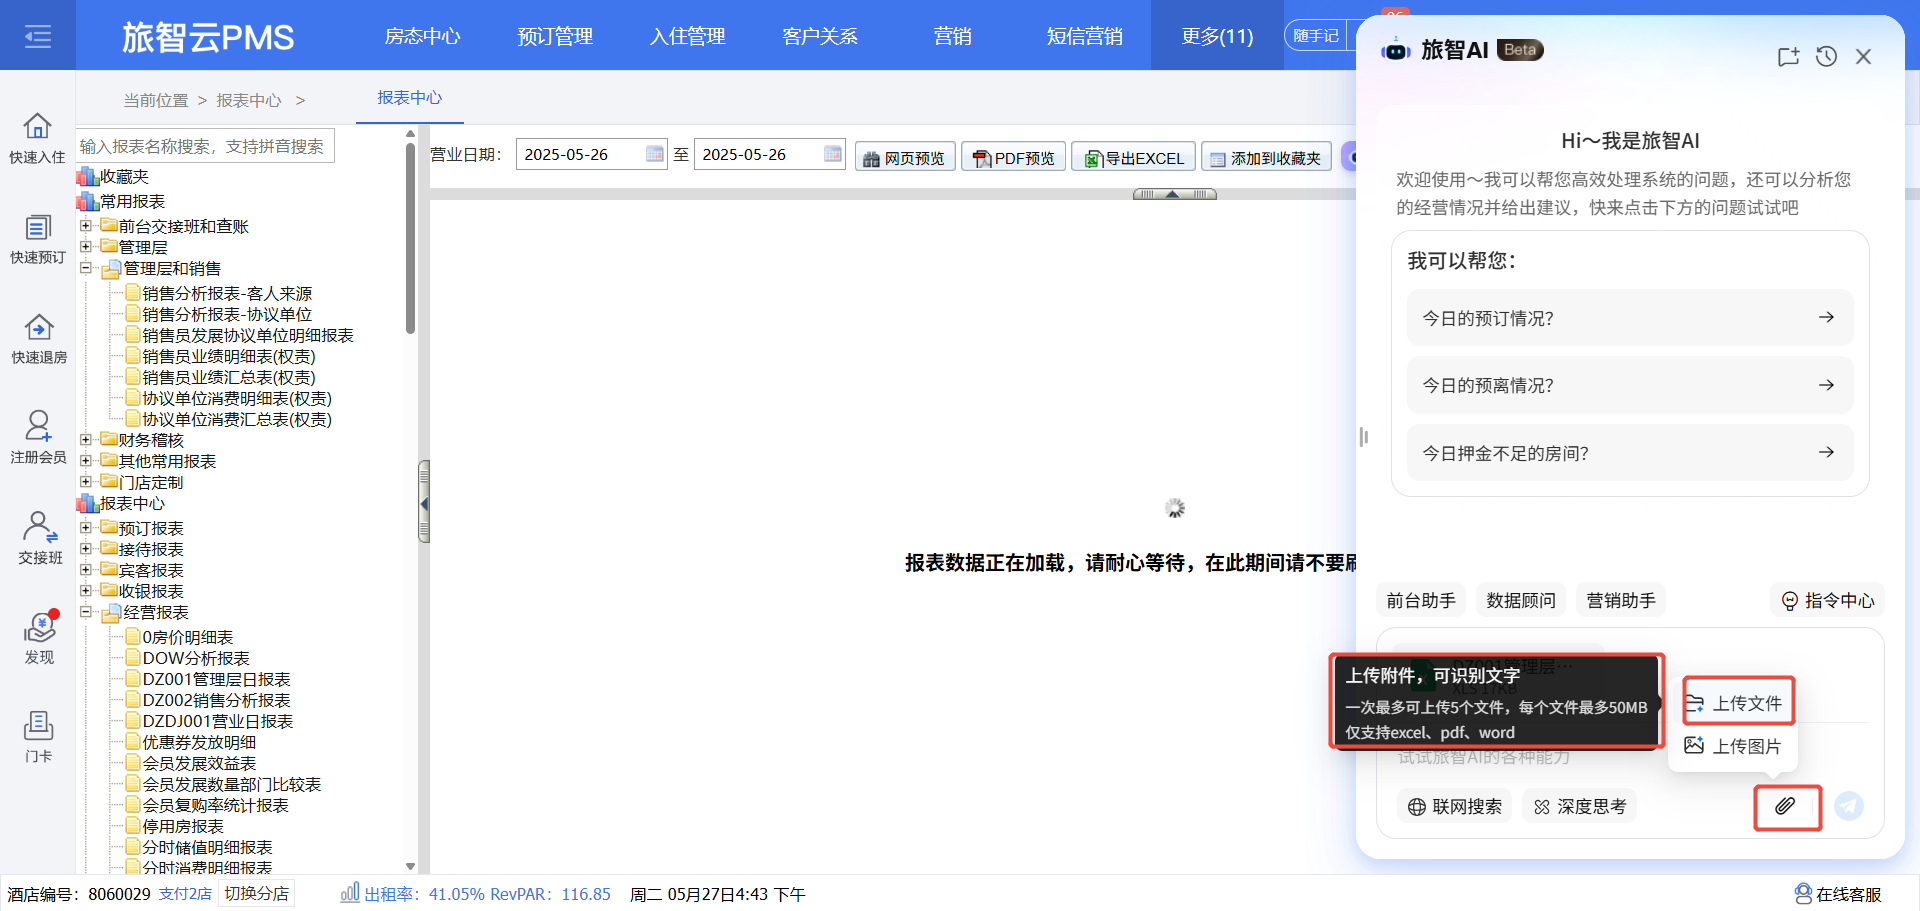This screenshot has width=1920, height=911.
Task: Ask 今日的预订情况? suggestion
Action: (x=1630, y=318)
